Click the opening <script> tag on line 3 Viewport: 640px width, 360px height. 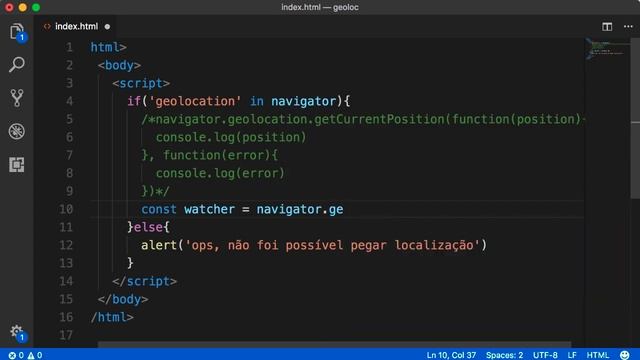pyautogui.click(x=141, y=83)
